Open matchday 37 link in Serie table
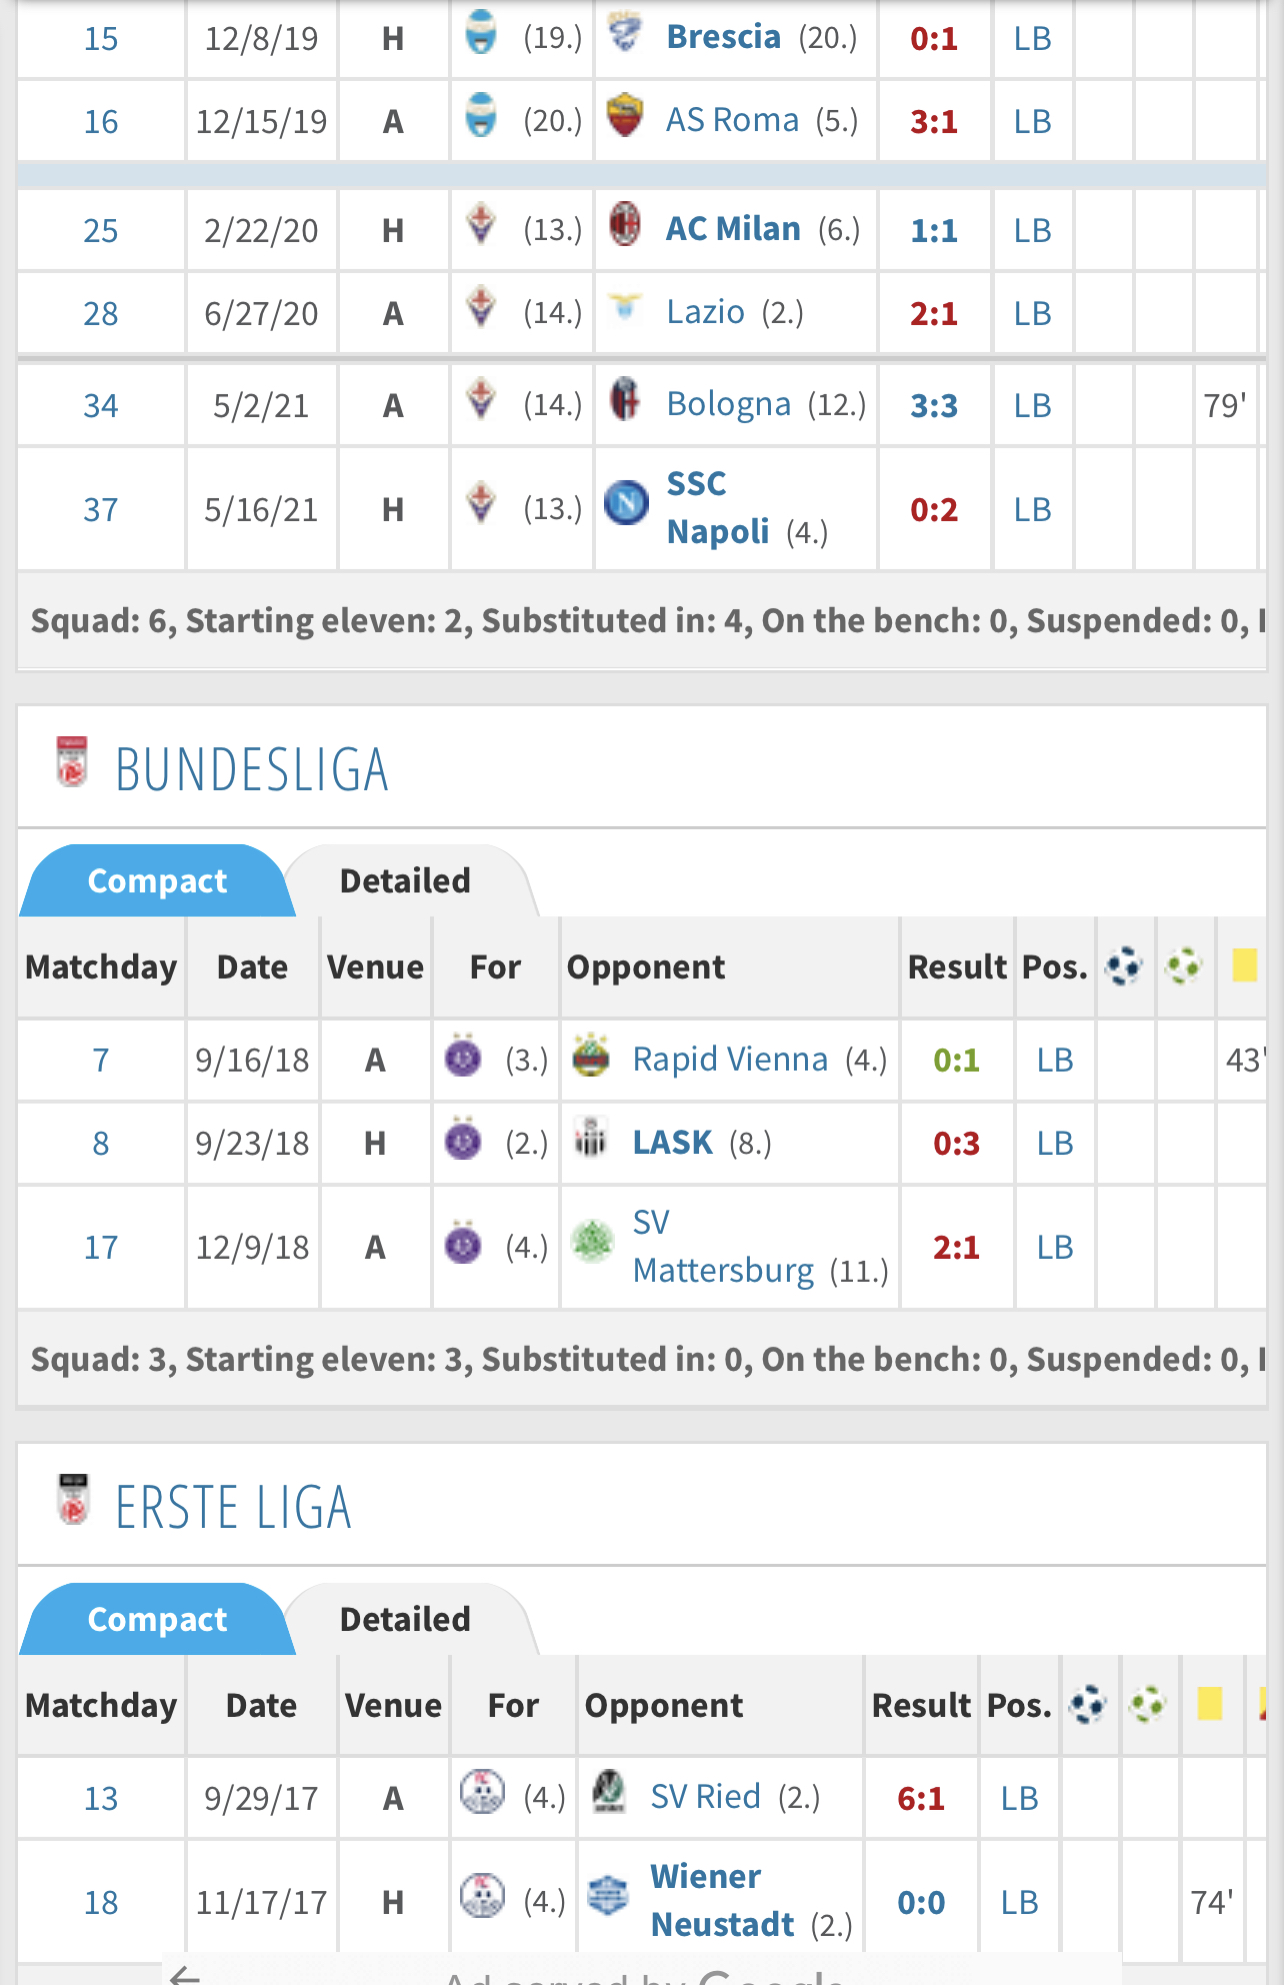 click(101, 510)
